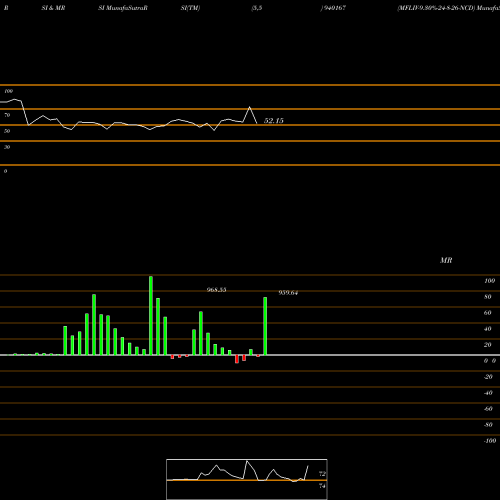
Task: Click the RSI peak before 52.15
Action: [x=249, y=107]
